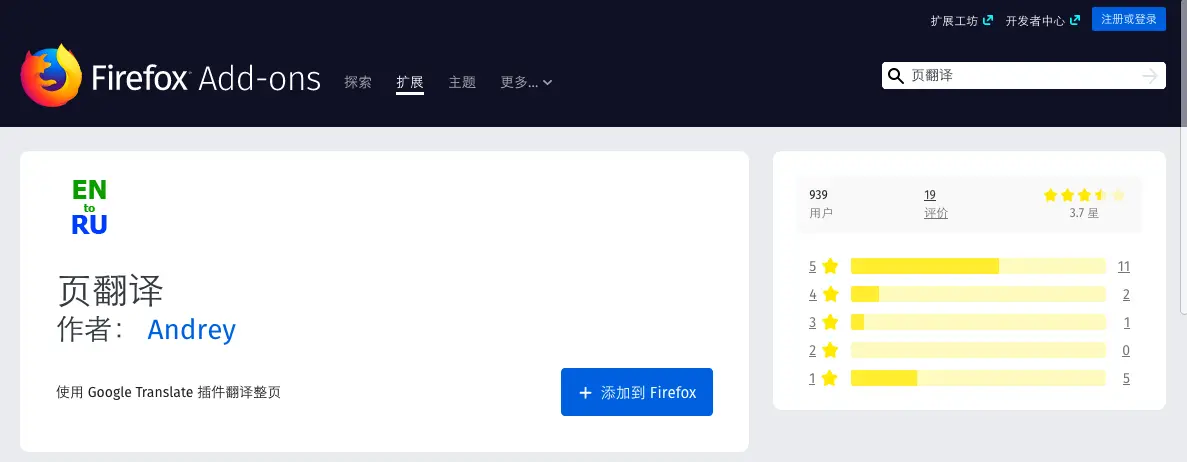Click the 5 label in ratings list
1187x462 pixels.
pyautogui.click(x=812, y=266)
